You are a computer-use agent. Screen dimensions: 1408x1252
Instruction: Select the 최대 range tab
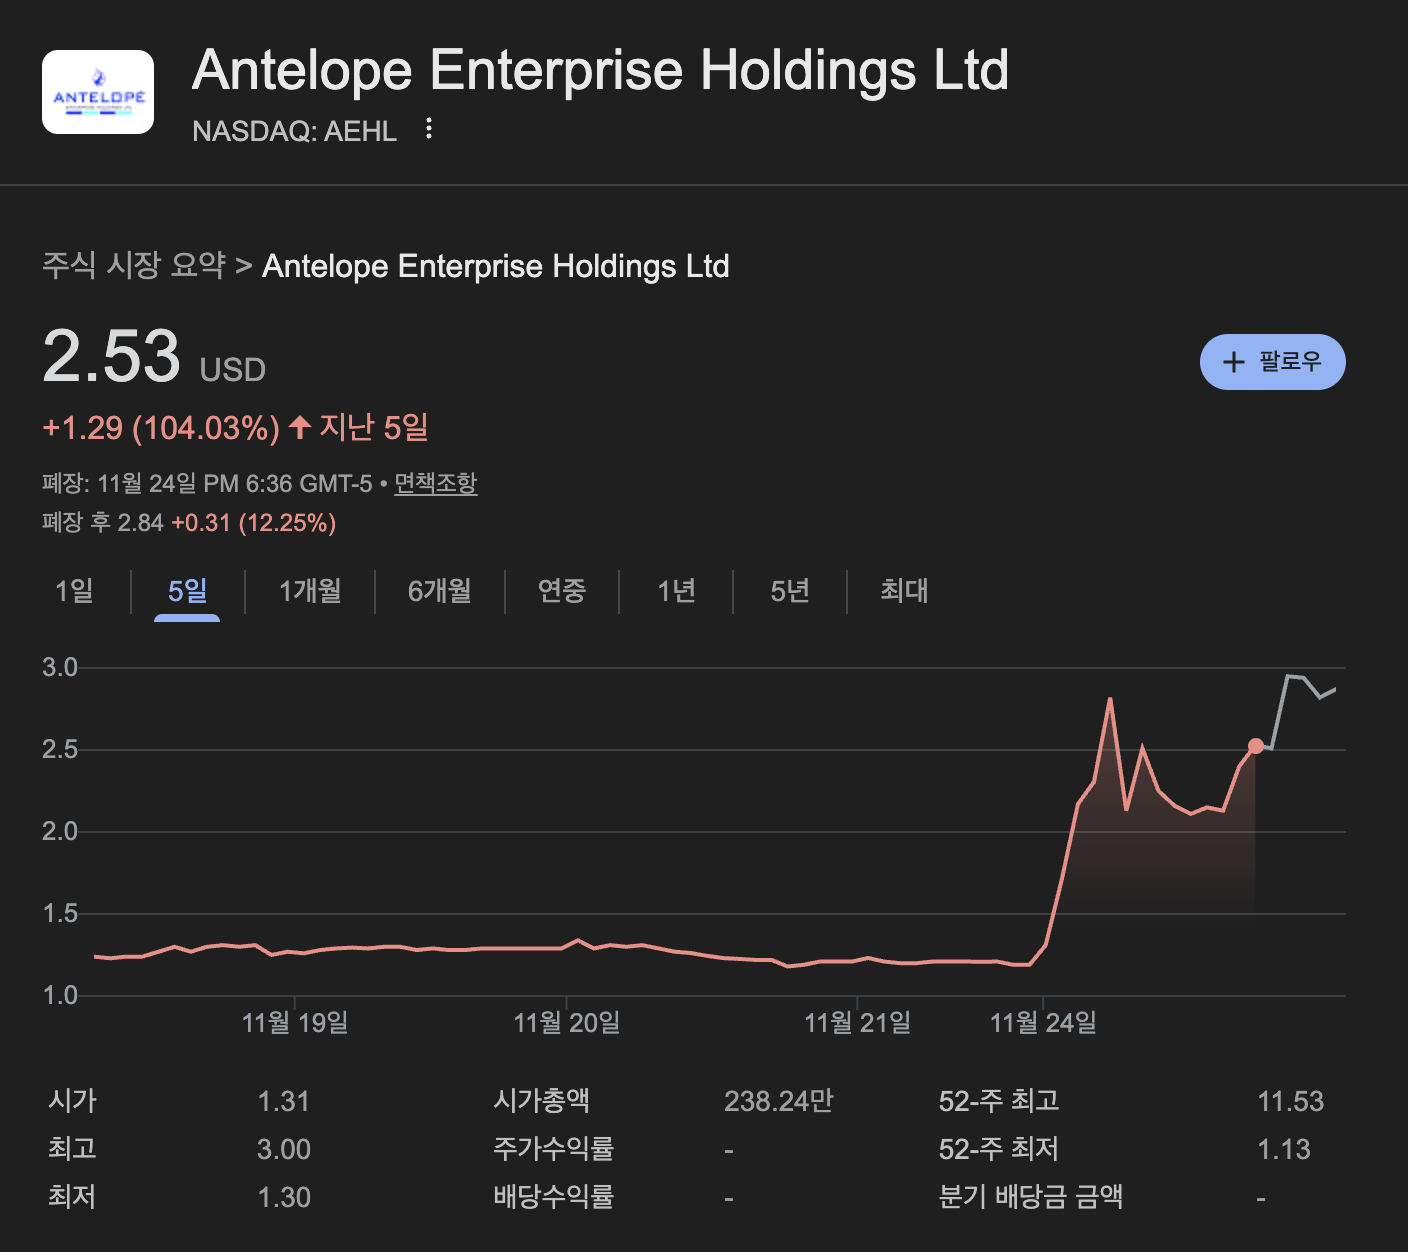click(904, 591)
